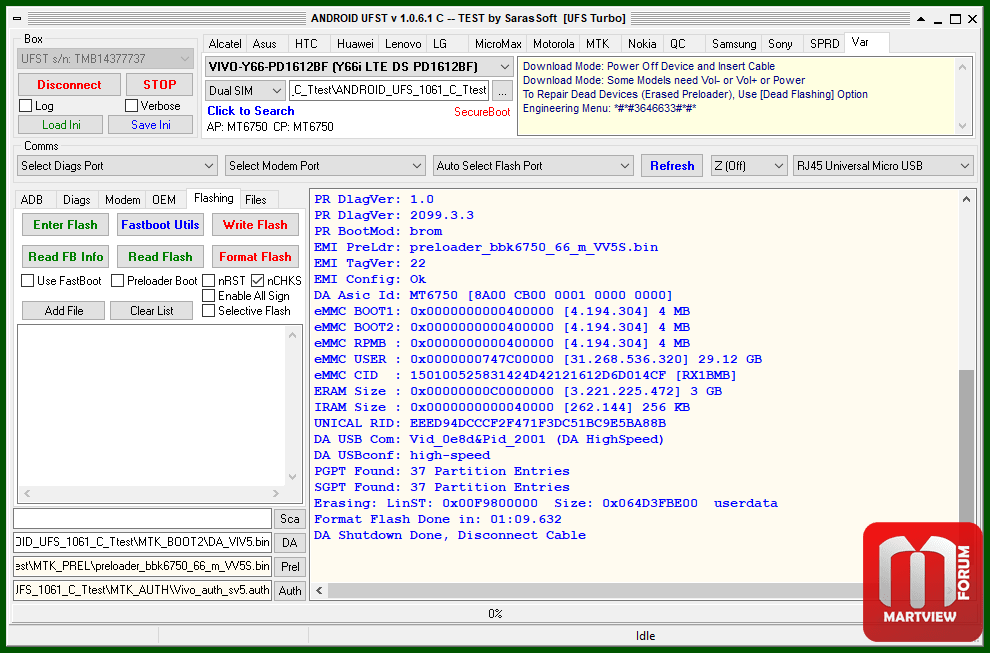This screenshot has height=653, width=990.
Task: Click the Clear List button
Action: point(152,311)
